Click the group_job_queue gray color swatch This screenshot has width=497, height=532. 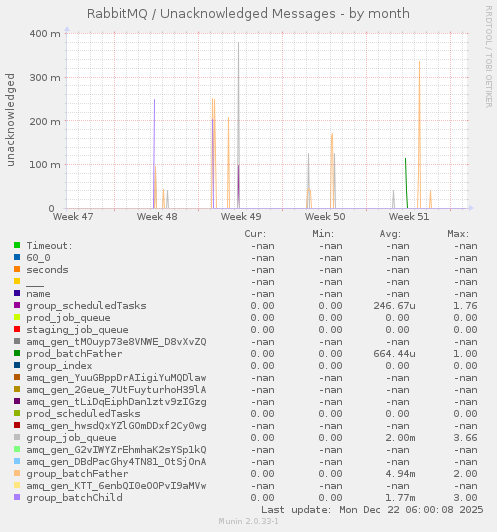17,437
